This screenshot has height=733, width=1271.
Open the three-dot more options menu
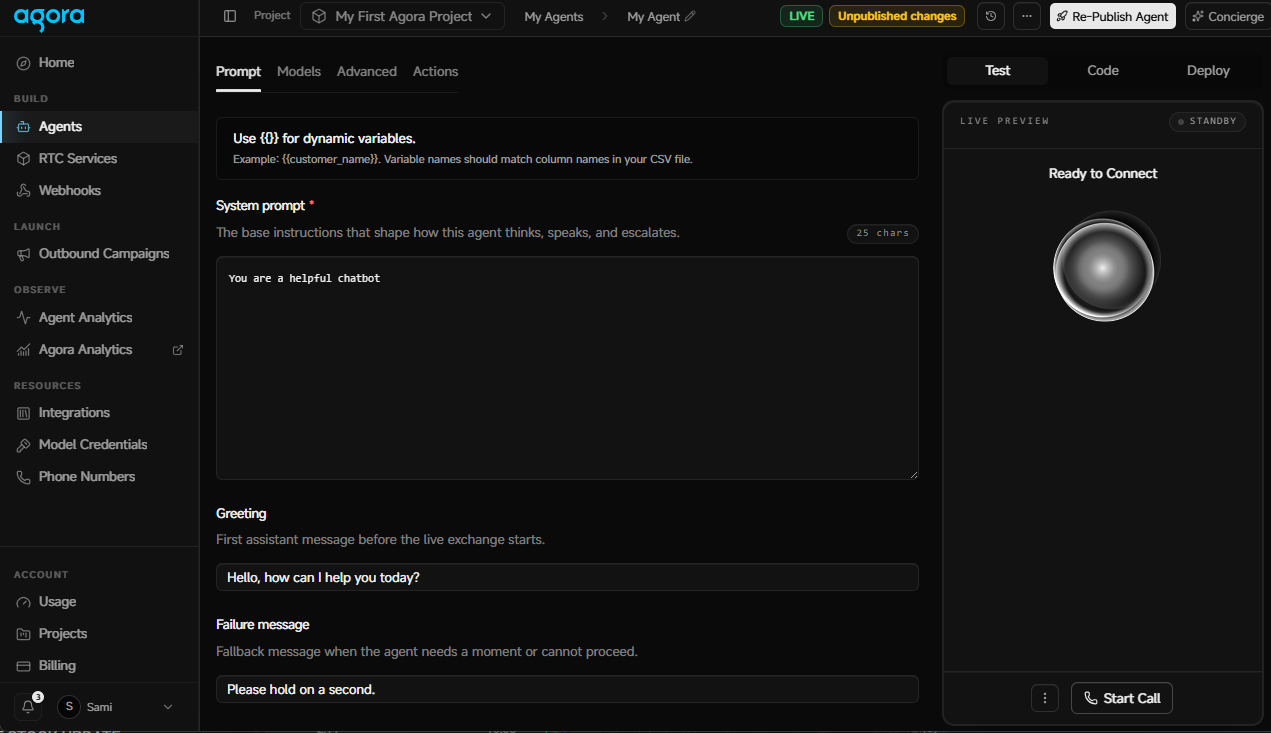coord(1026,16)
